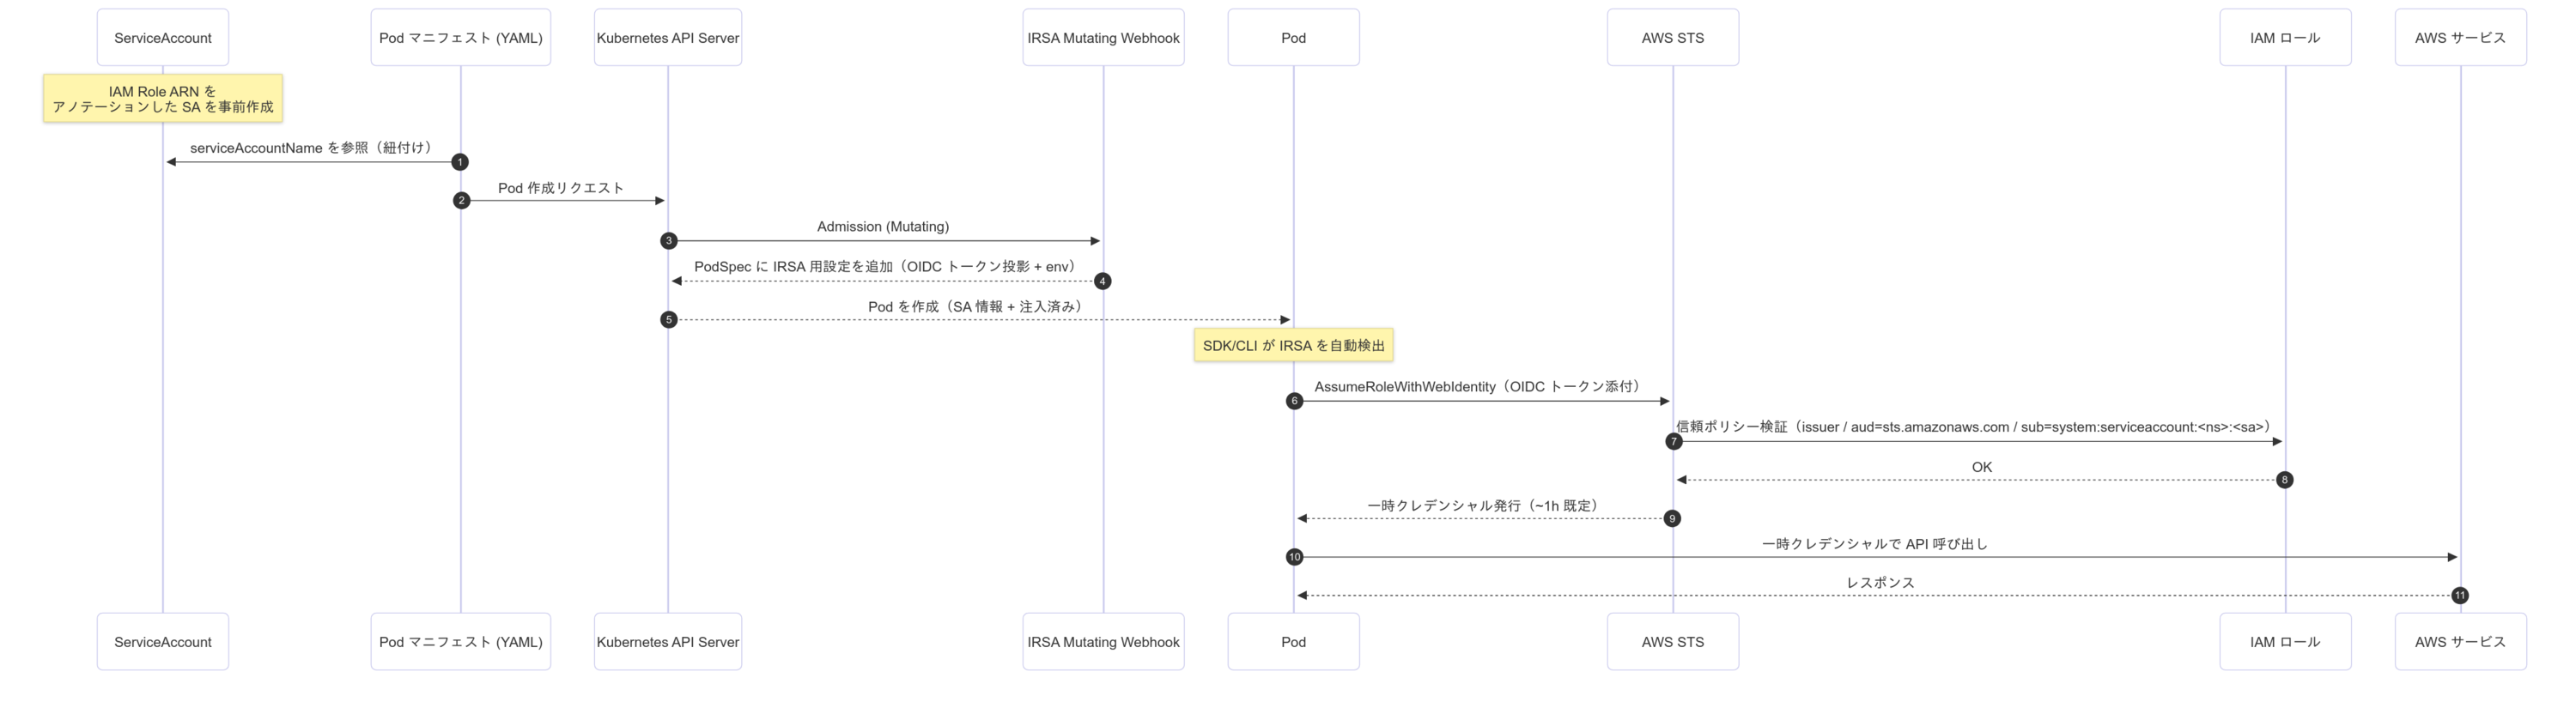This screenshot has height=708, width=2576.
Task: Click the header Kubernetes API Server participant box
Action: pos(668,38)
